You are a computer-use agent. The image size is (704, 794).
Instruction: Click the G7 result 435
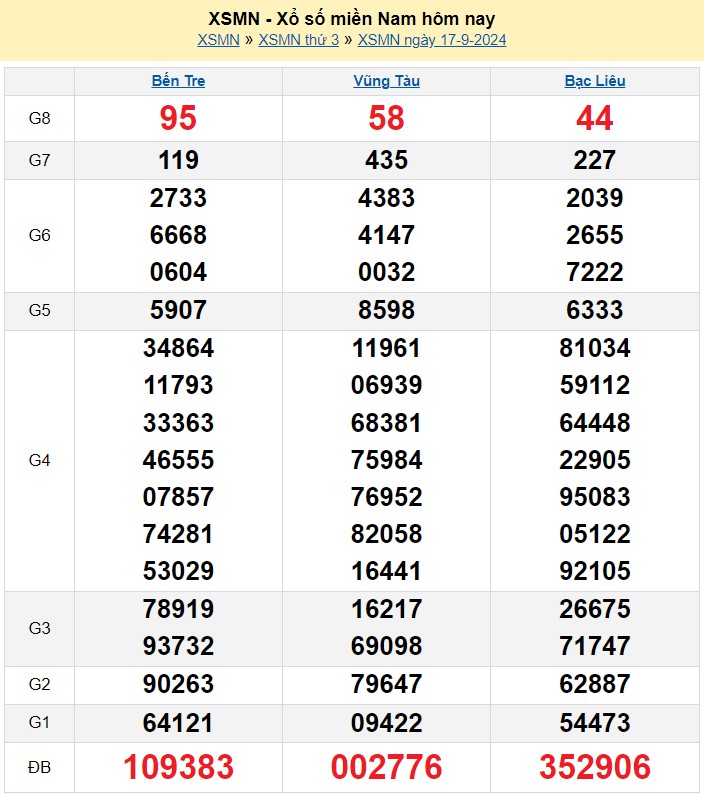(386, 160)
